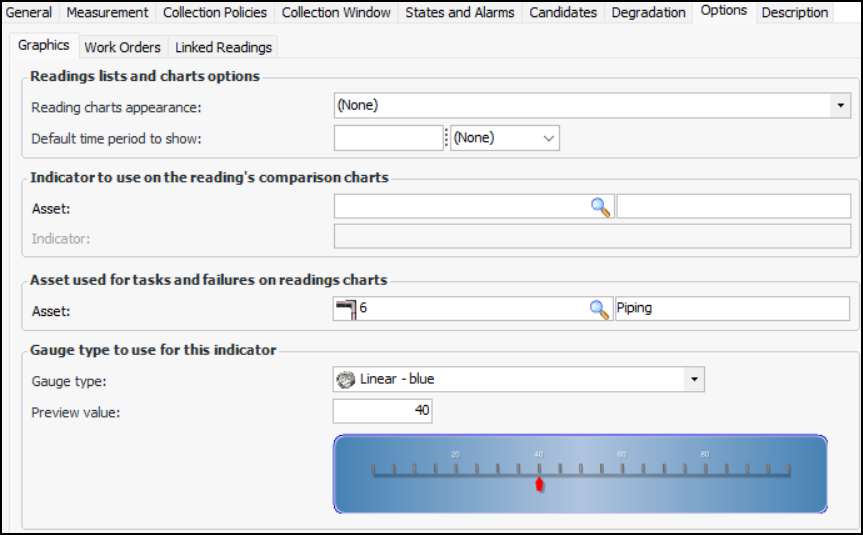Open the Candidates tab
This screenshot has width=863, height=535.
(x=563, y=12)
